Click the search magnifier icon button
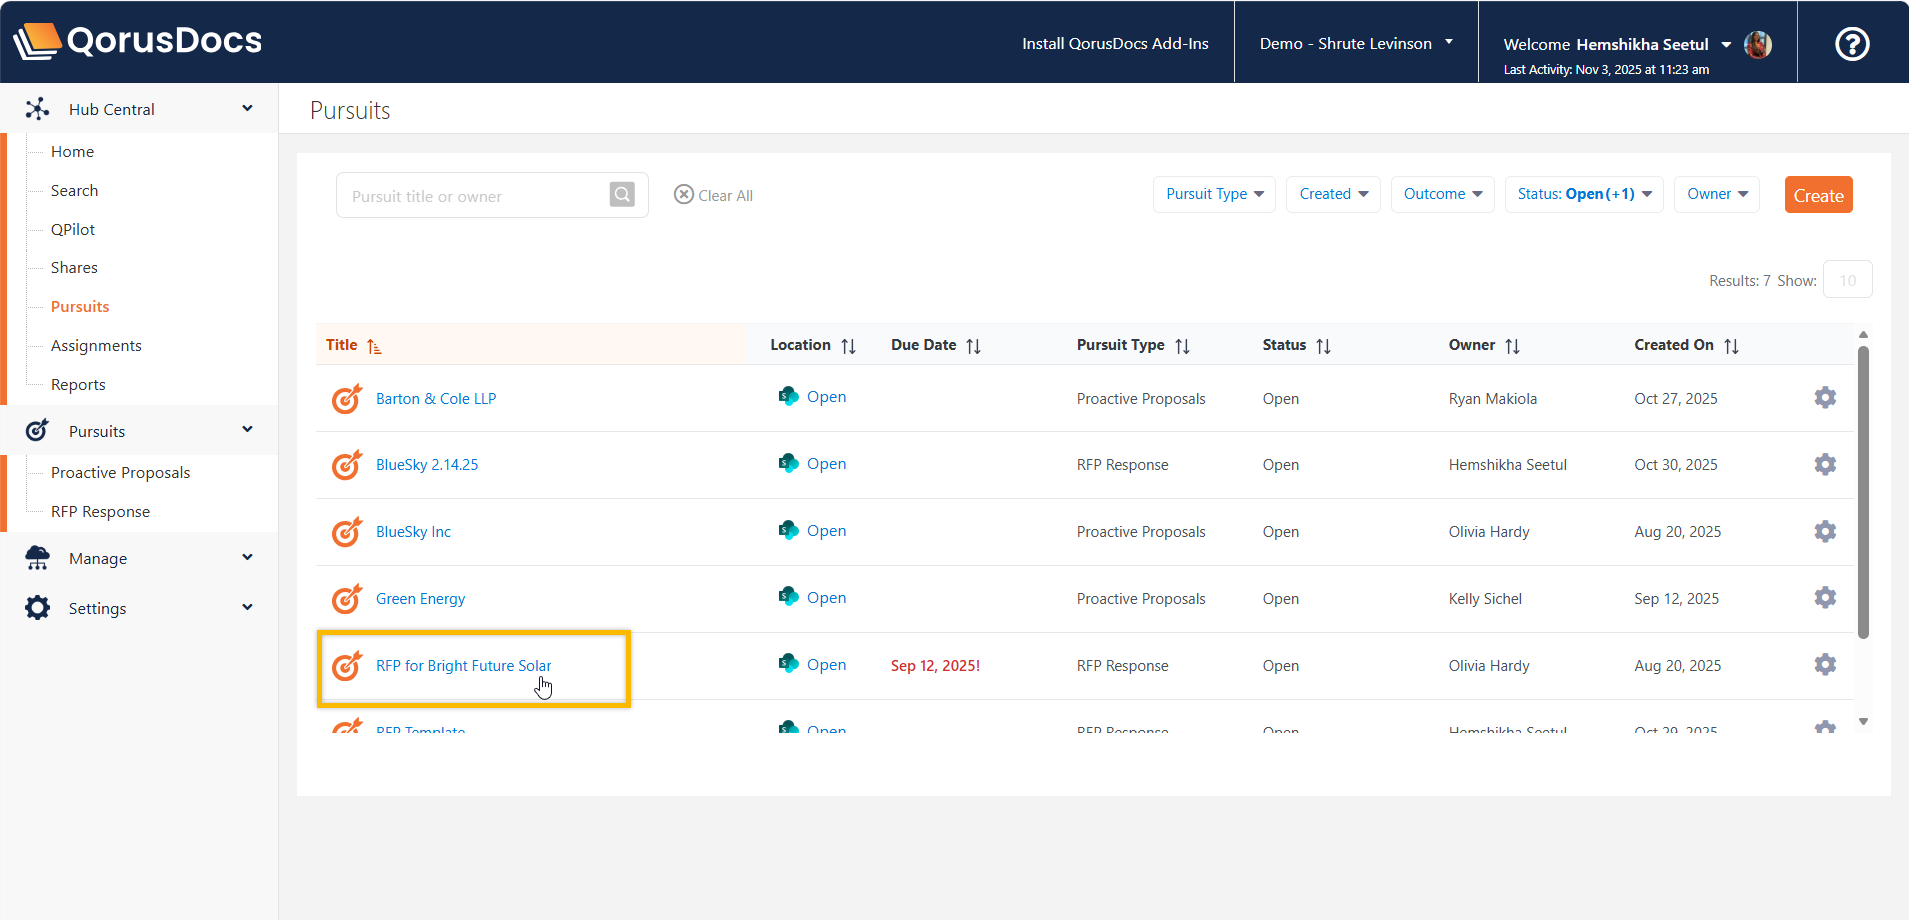 (x=622, y=195)
